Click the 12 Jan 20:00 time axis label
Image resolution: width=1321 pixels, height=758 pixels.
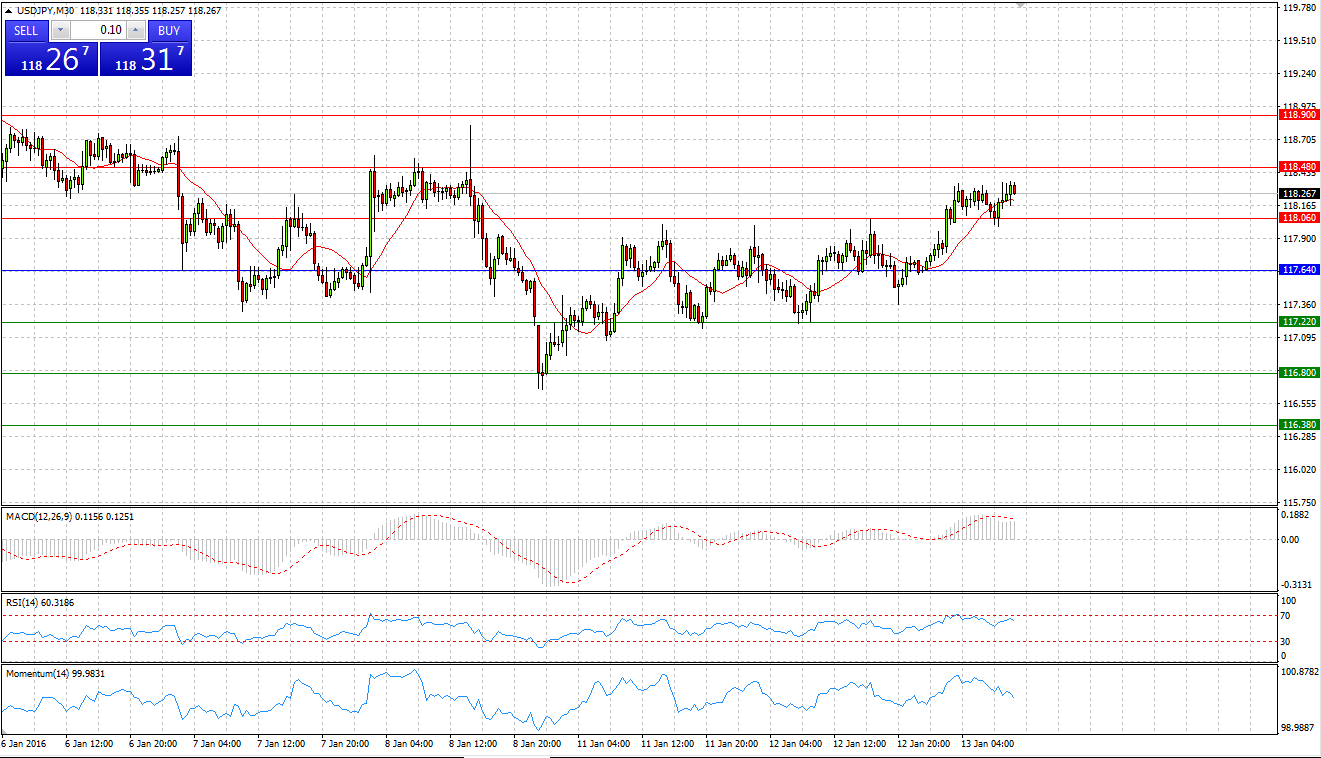click(x=921, y=744)
